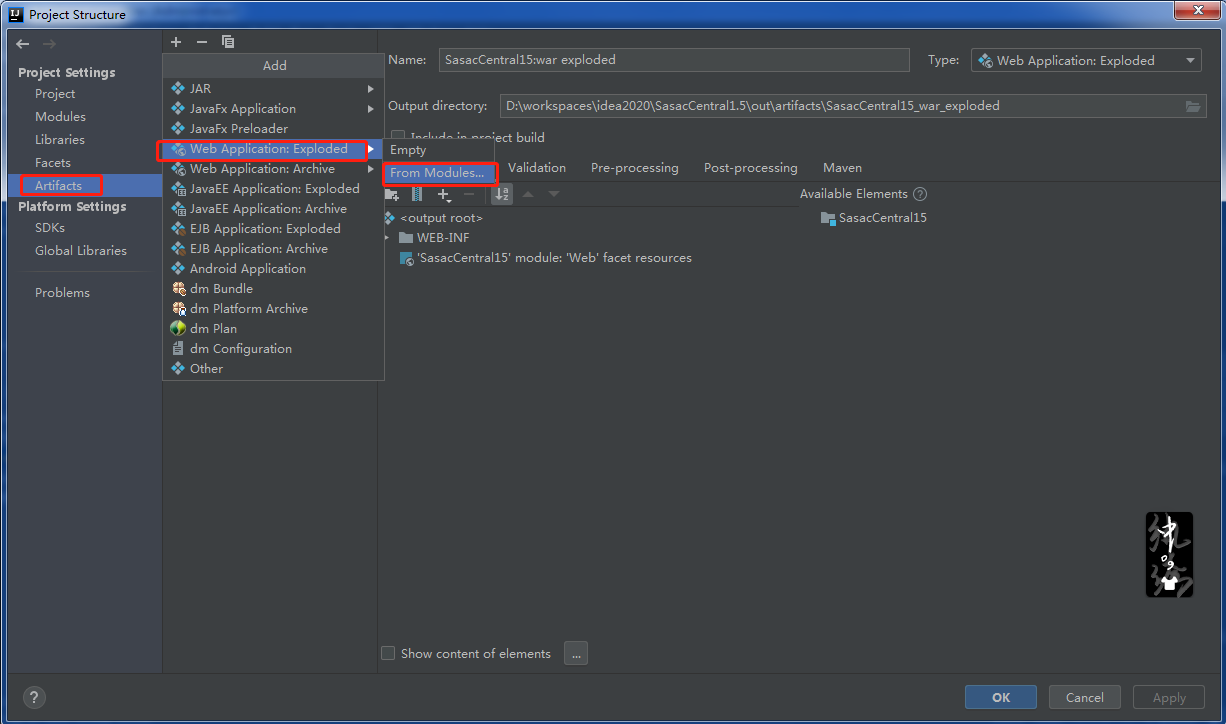Click the JAR menu item icon

coord(178,89)
